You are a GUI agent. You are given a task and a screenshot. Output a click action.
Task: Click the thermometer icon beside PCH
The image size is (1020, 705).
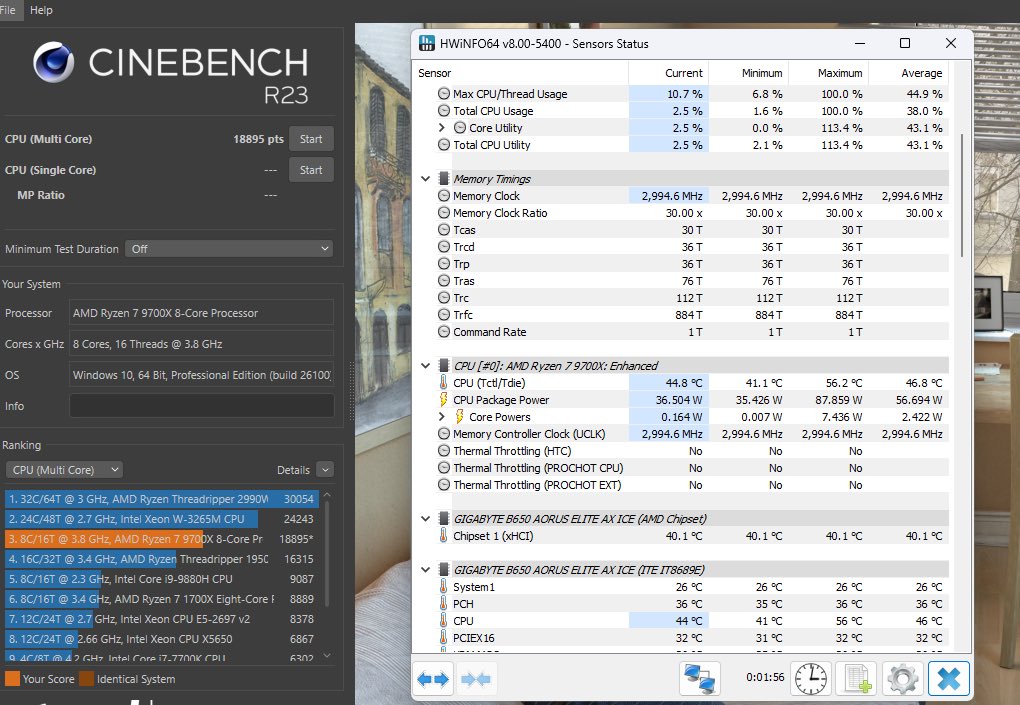pyautogui.click(x=444, y=604)
